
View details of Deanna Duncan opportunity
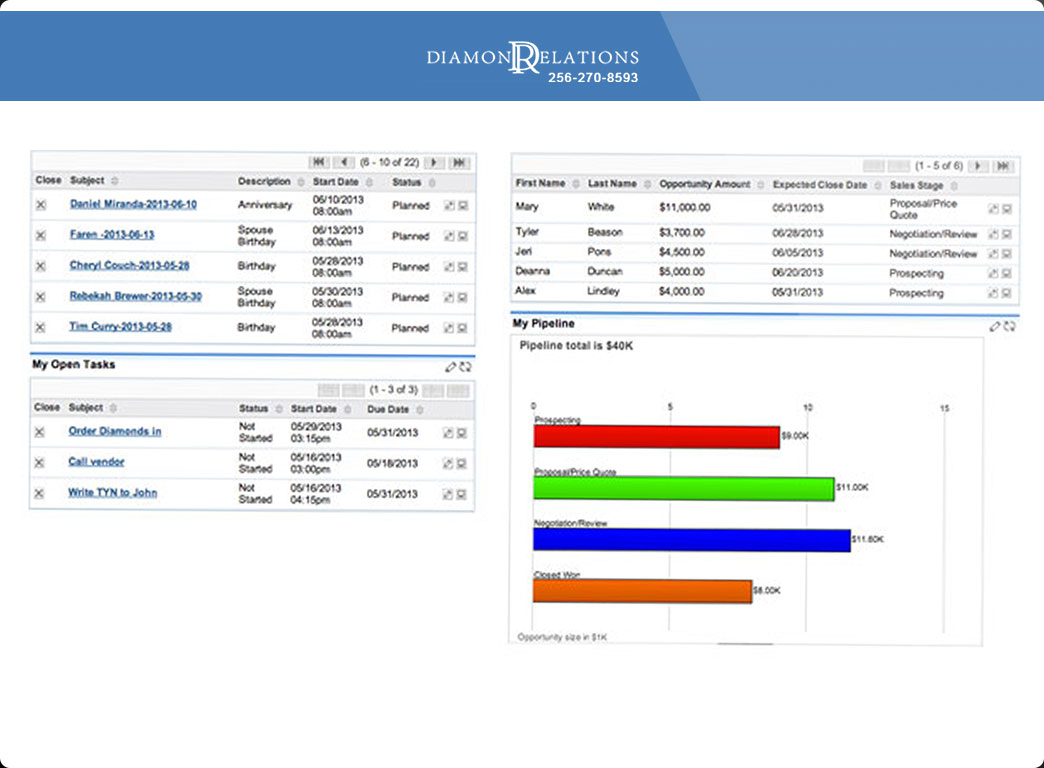1007,274
